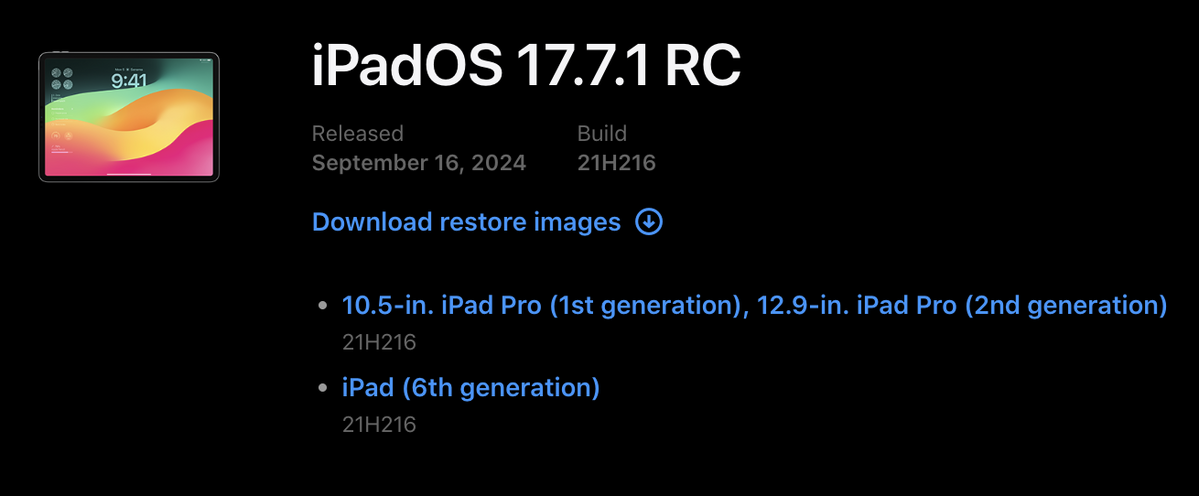
Task: Open the iPad (6th generation) restore image
Action: pyautogui.click(x=470, y=387)
